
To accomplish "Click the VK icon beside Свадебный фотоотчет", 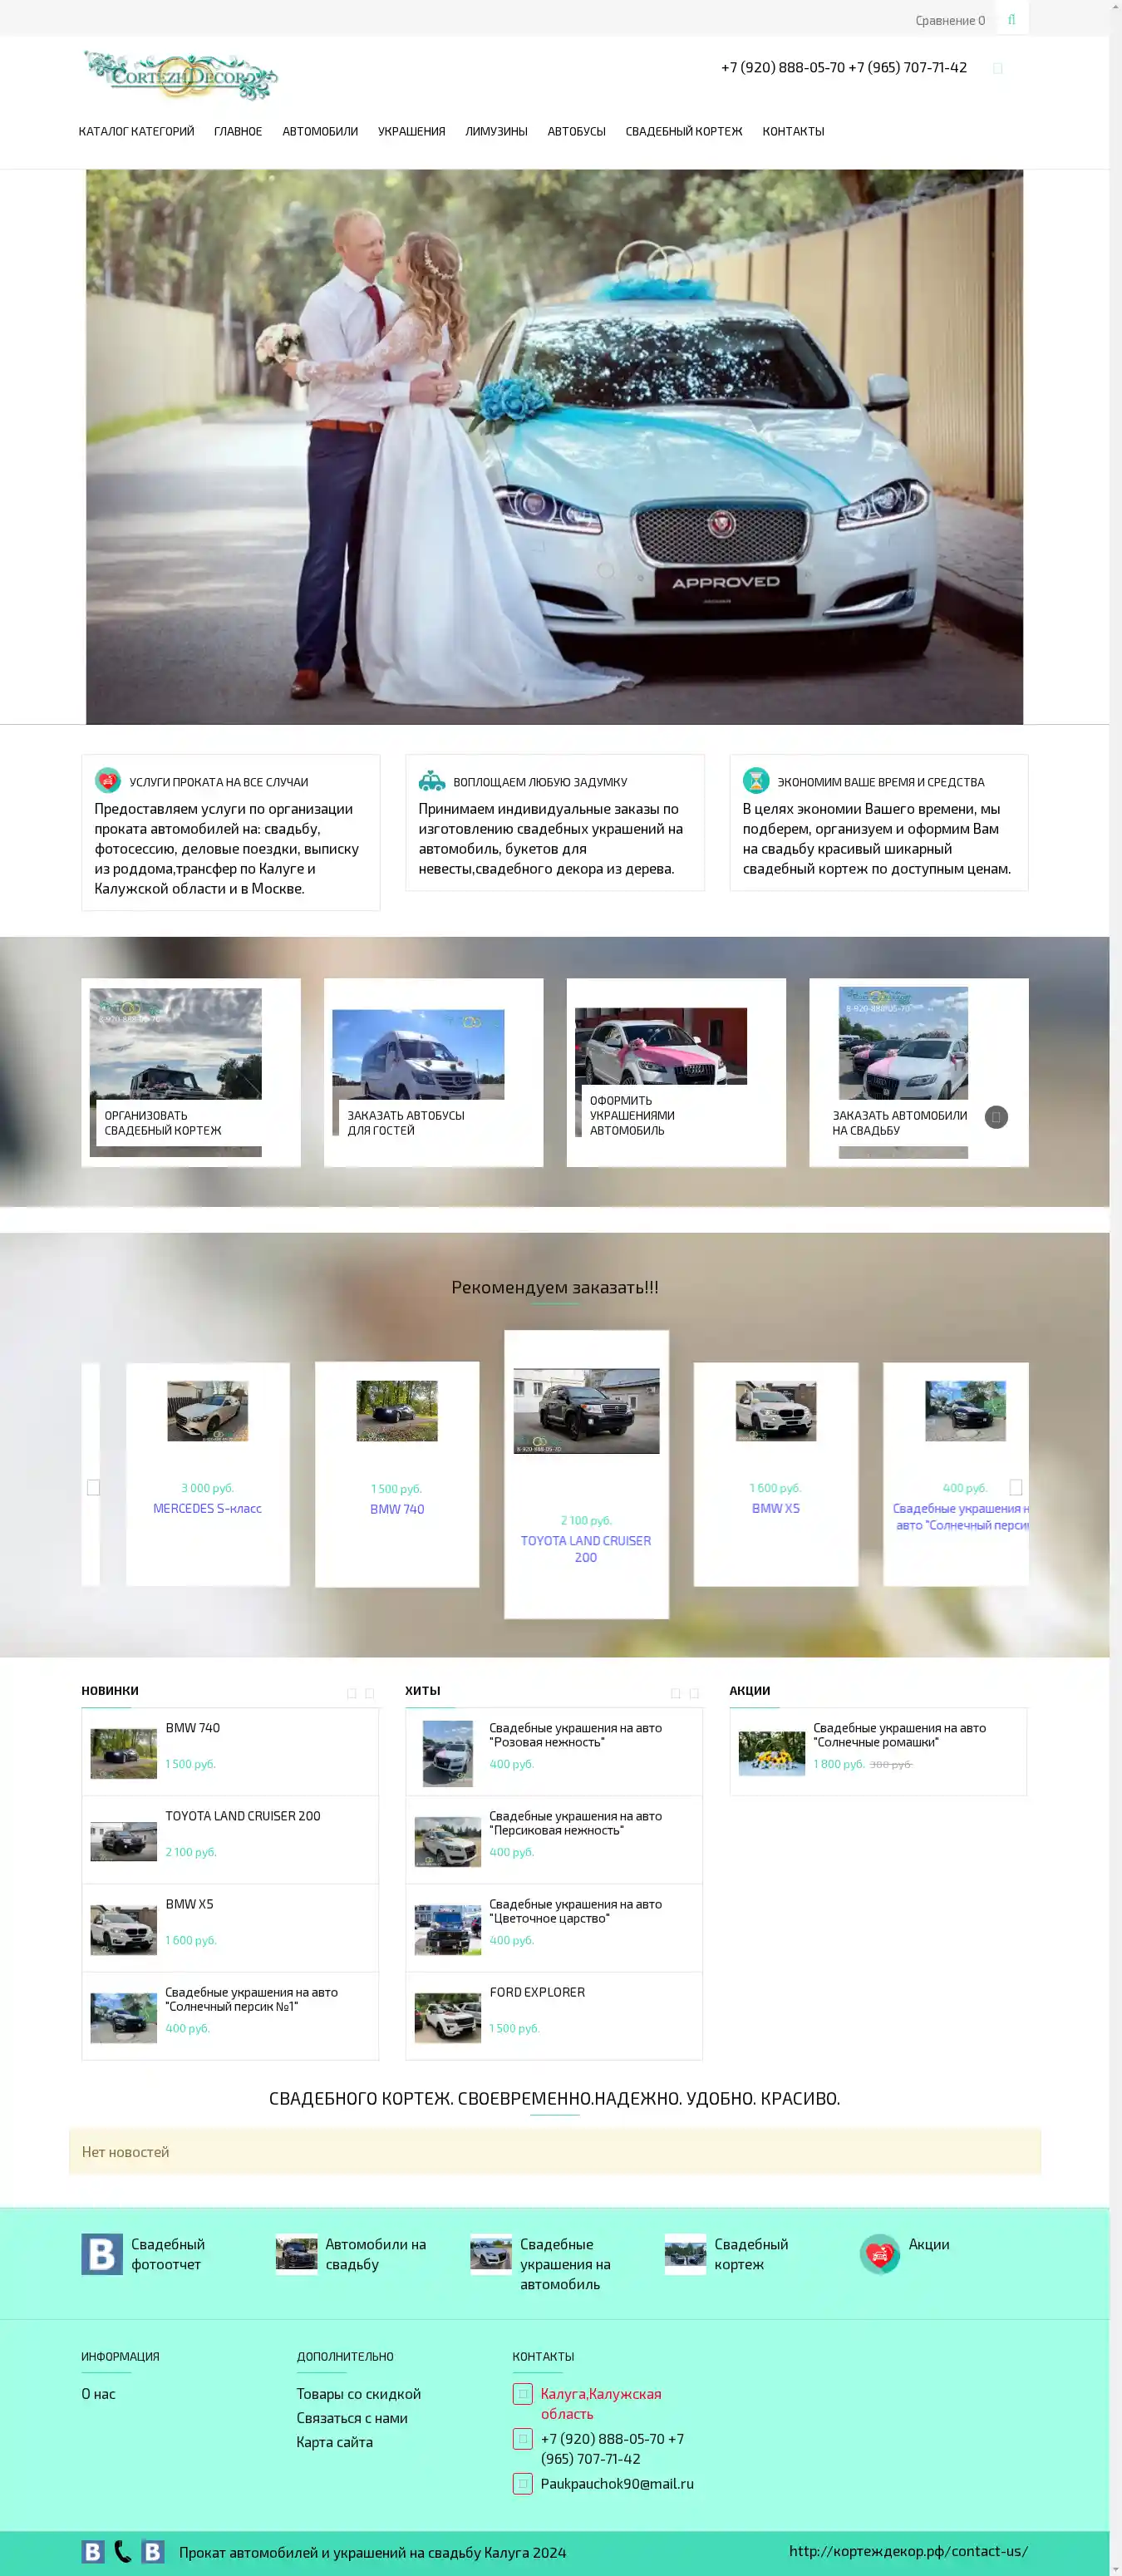I will click(101, 2253).
